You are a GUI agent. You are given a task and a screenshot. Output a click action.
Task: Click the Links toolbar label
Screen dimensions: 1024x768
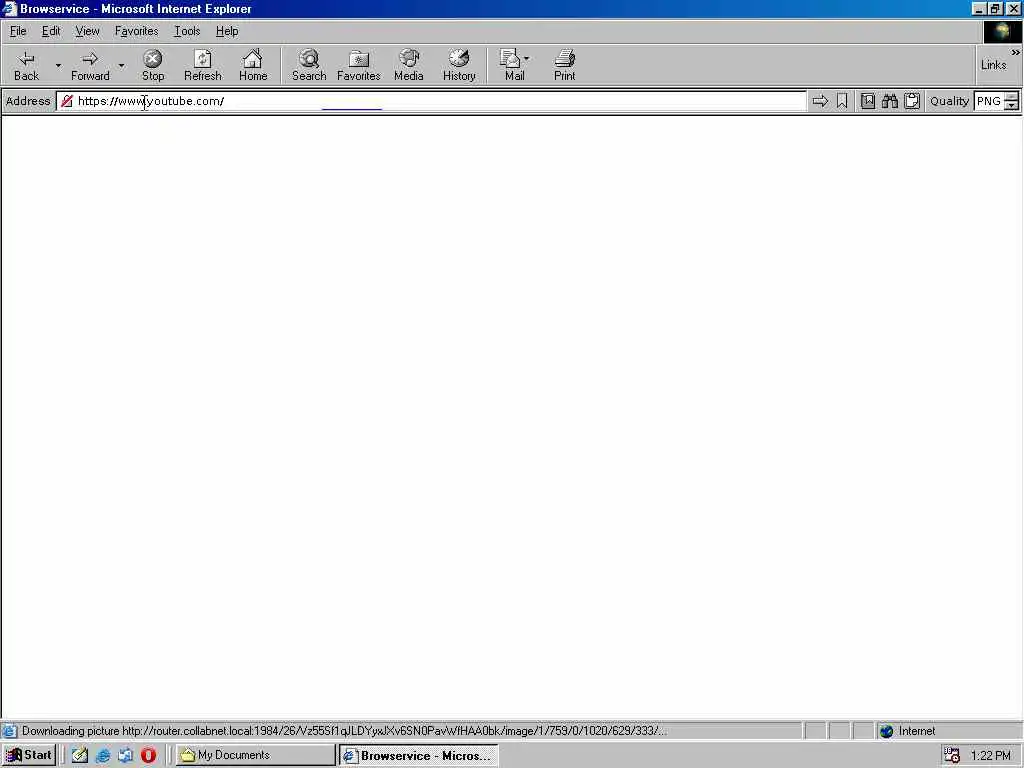[993, 65]
